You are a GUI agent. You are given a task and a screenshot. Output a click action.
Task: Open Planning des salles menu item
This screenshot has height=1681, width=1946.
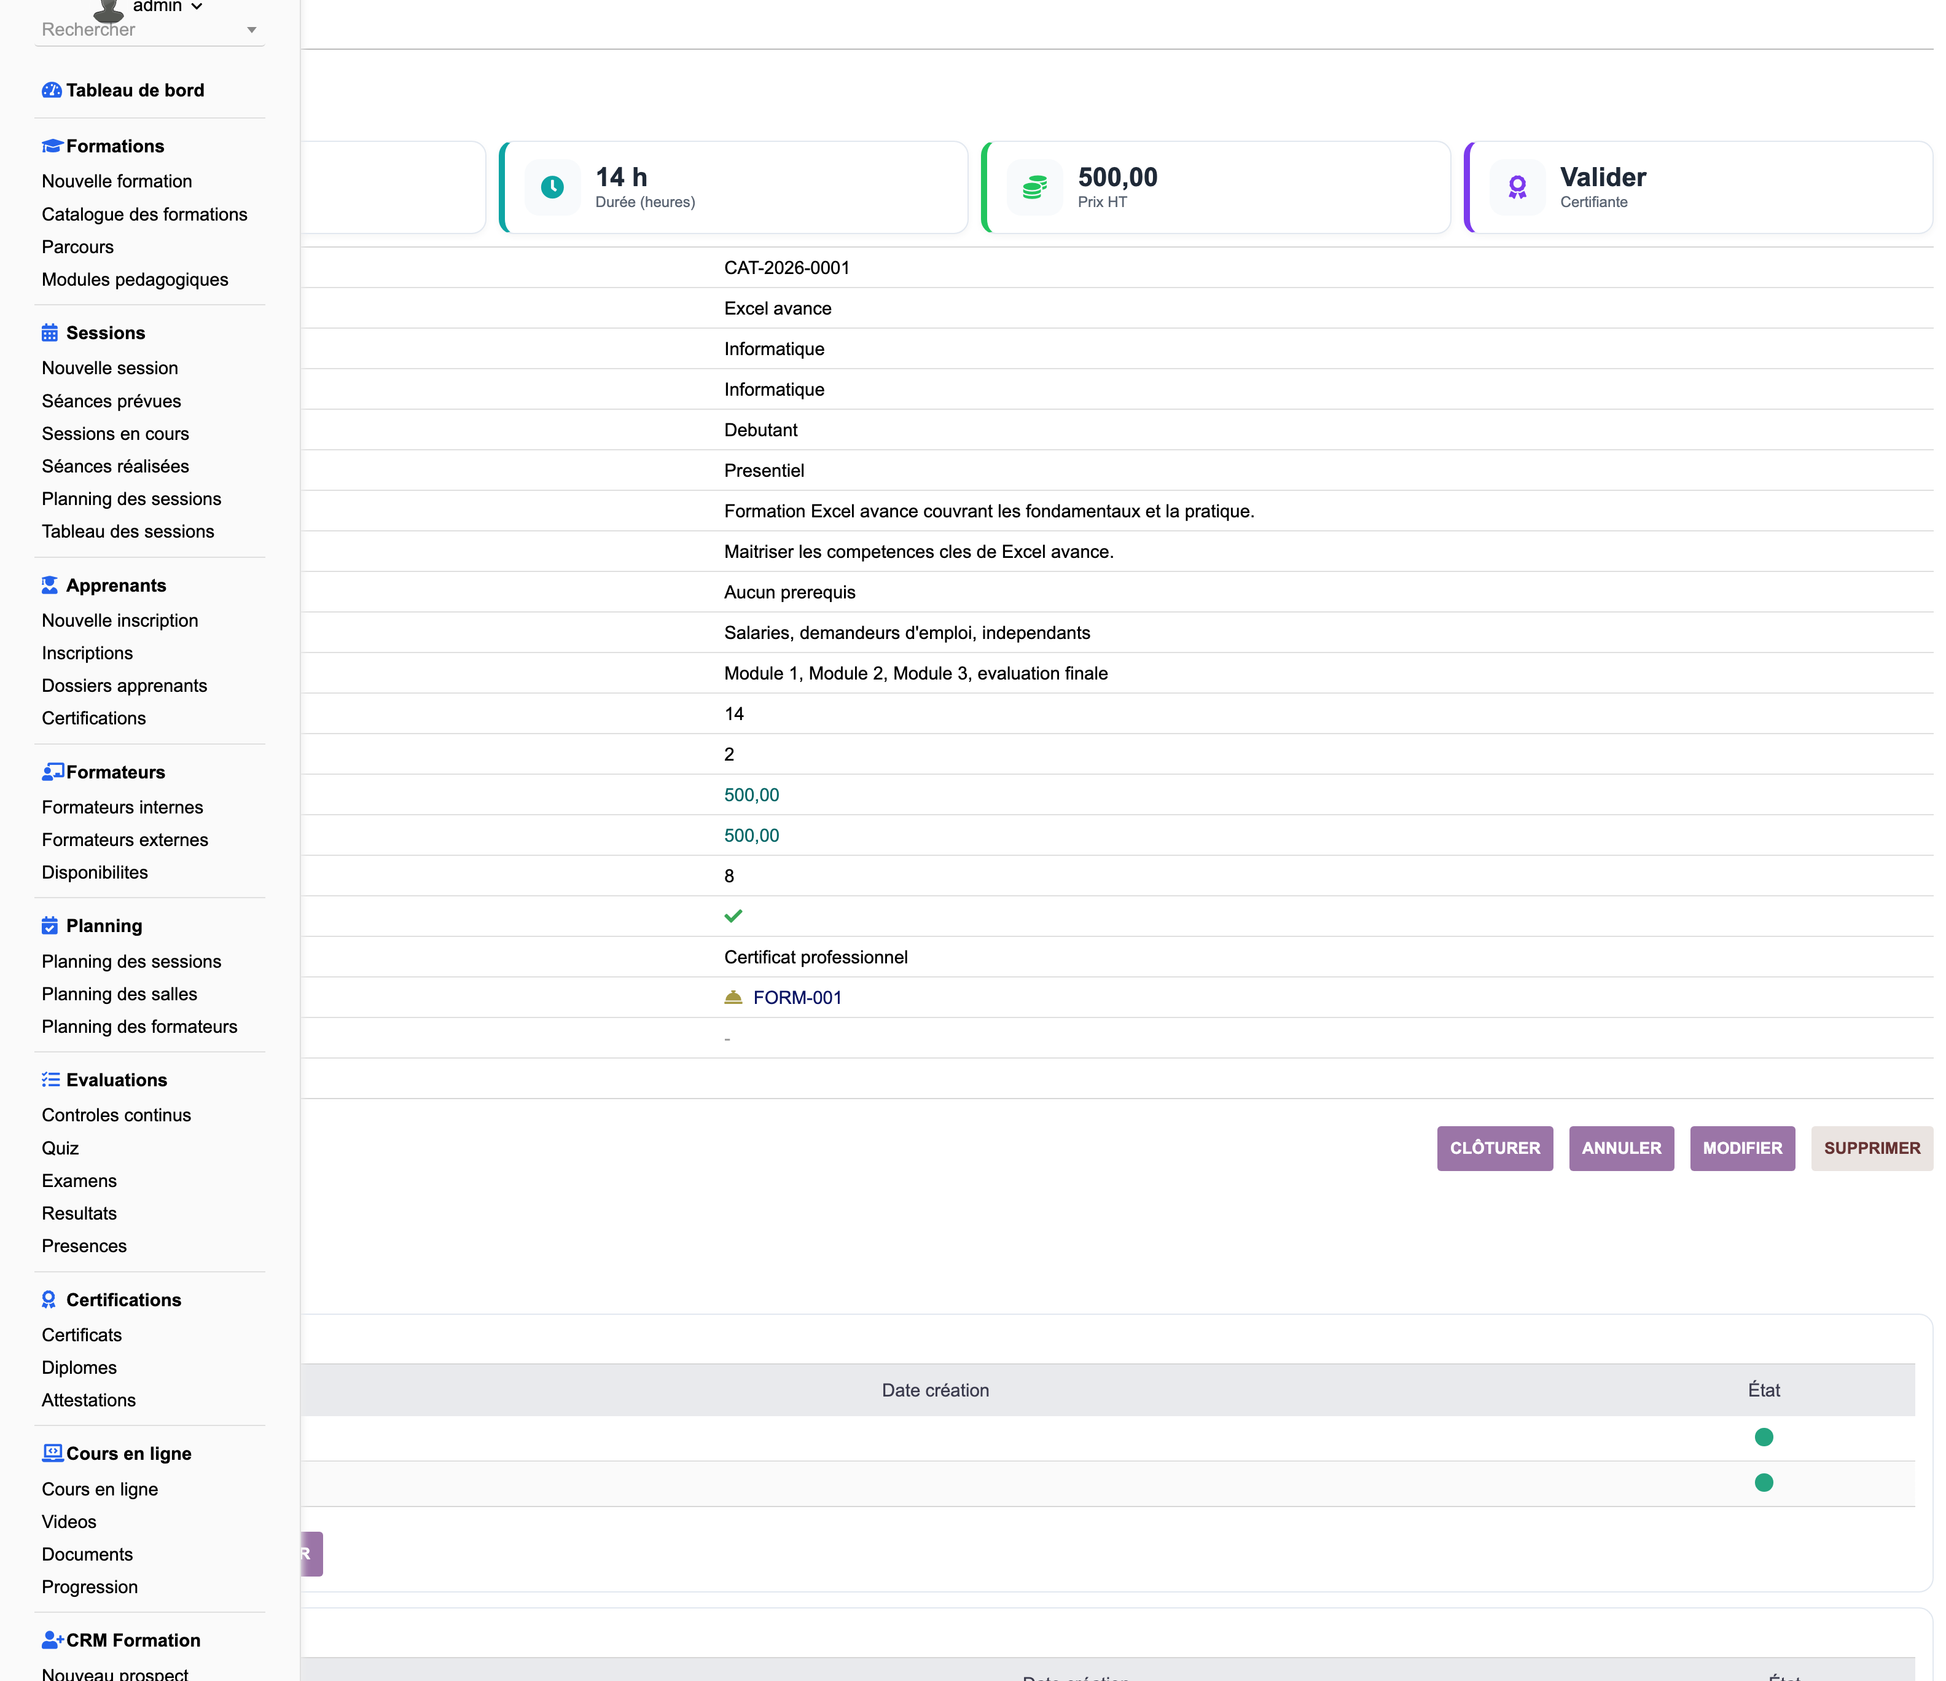[119, 994]
